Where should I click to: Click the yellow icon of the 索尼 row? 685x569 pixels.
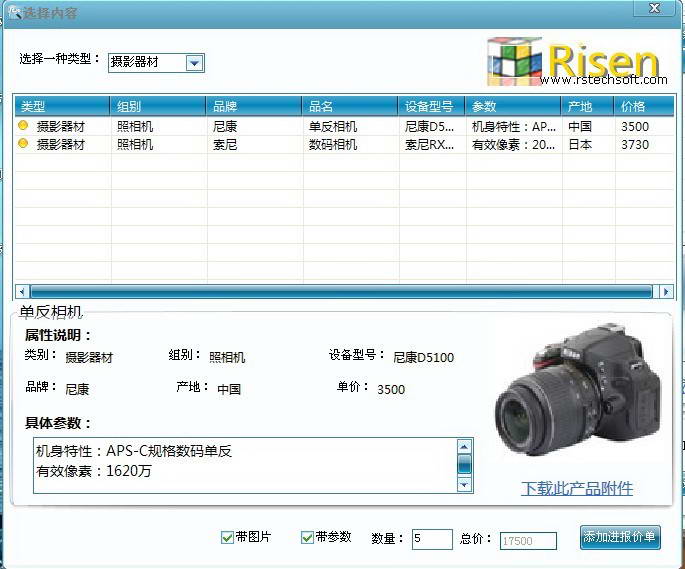tap(23, 143)
